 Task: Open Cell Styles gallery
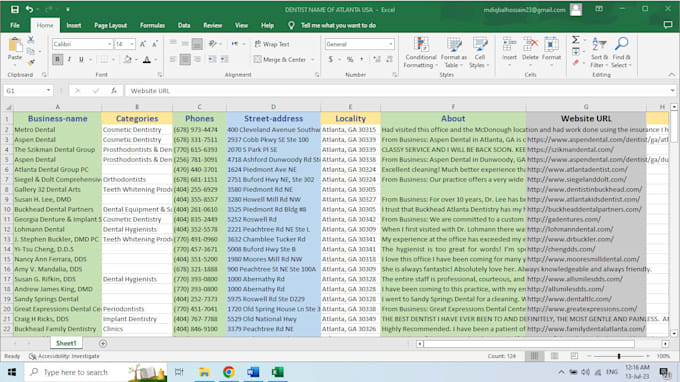click(x=480, y=52)
